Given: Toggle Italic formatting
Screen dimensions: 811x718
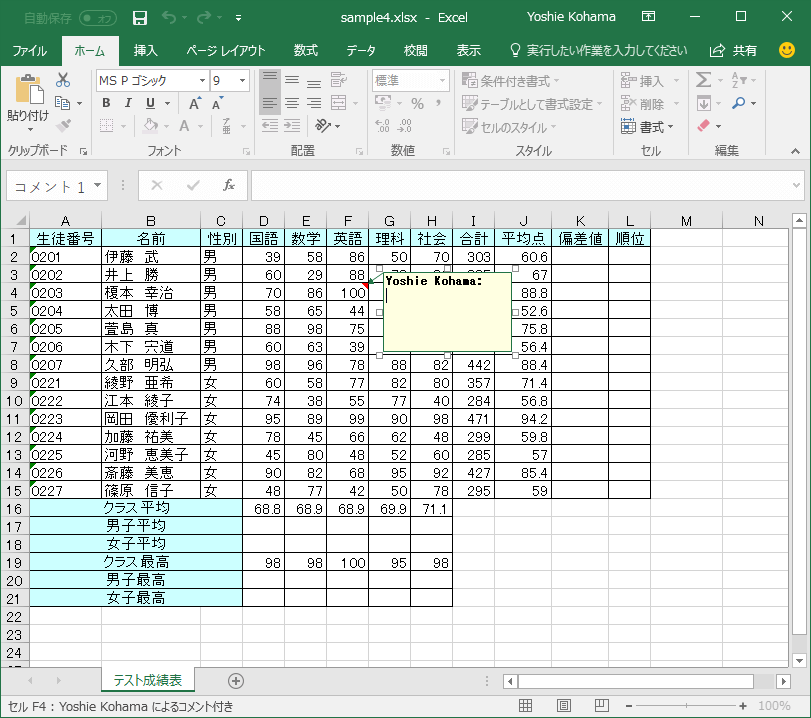Looking at the screenshot, I should (128, 103).
